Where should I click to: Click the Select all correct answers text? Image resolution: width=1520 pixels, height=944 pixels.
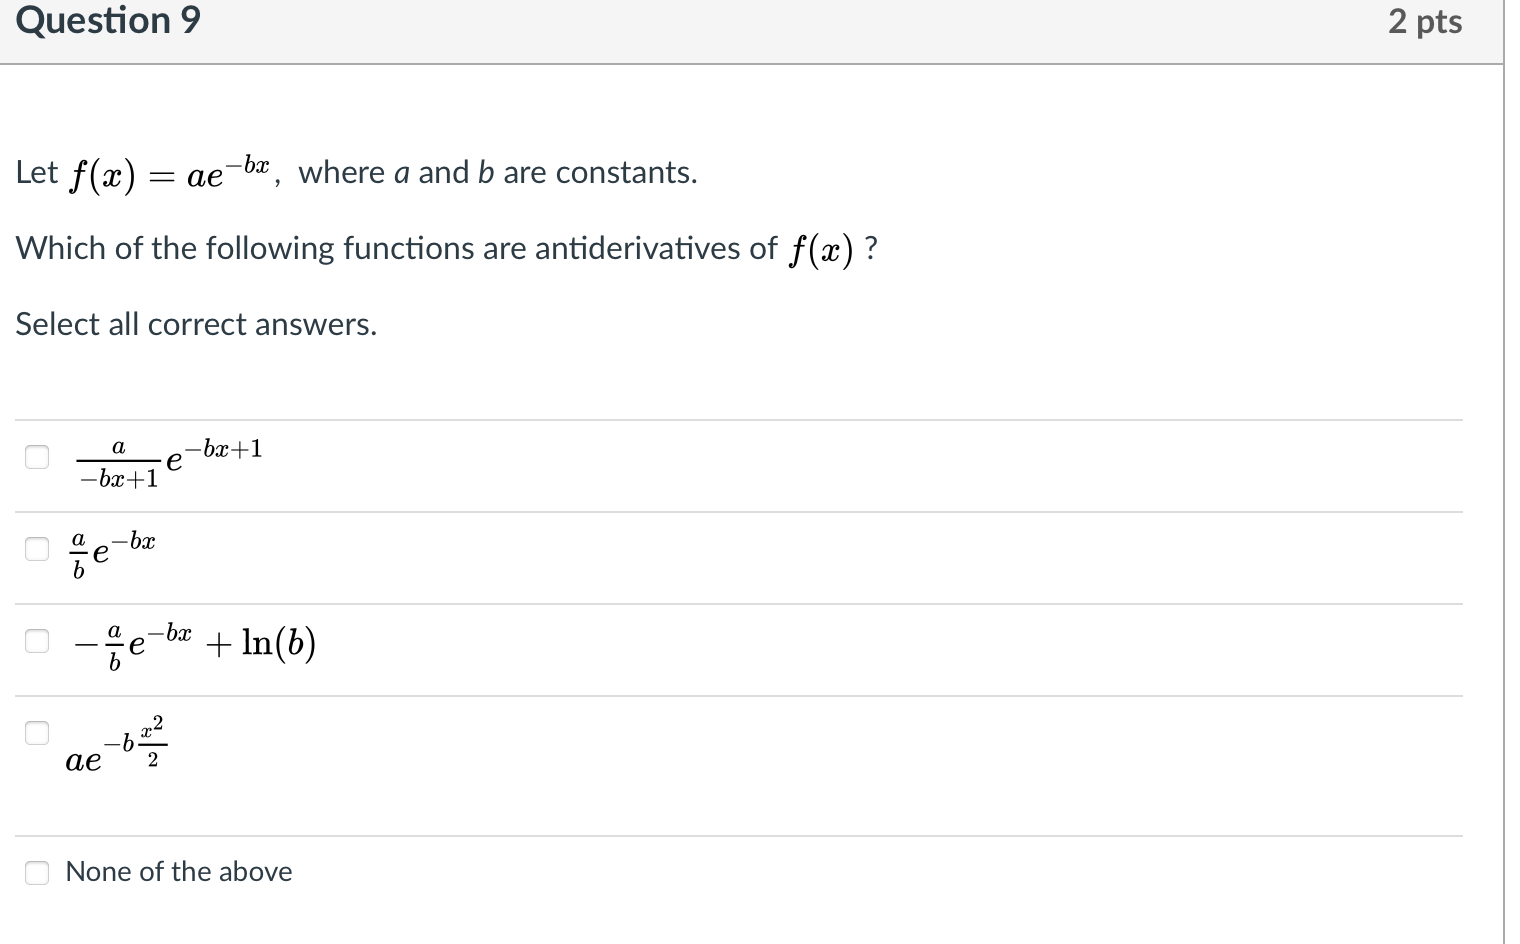[196, 324]
